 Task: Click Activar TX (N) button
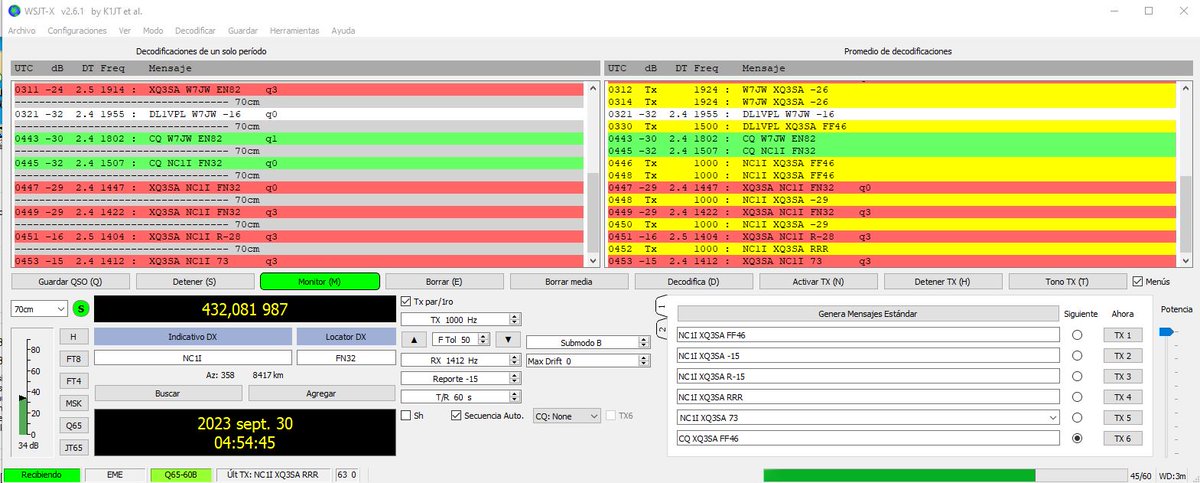pos(818,282)
